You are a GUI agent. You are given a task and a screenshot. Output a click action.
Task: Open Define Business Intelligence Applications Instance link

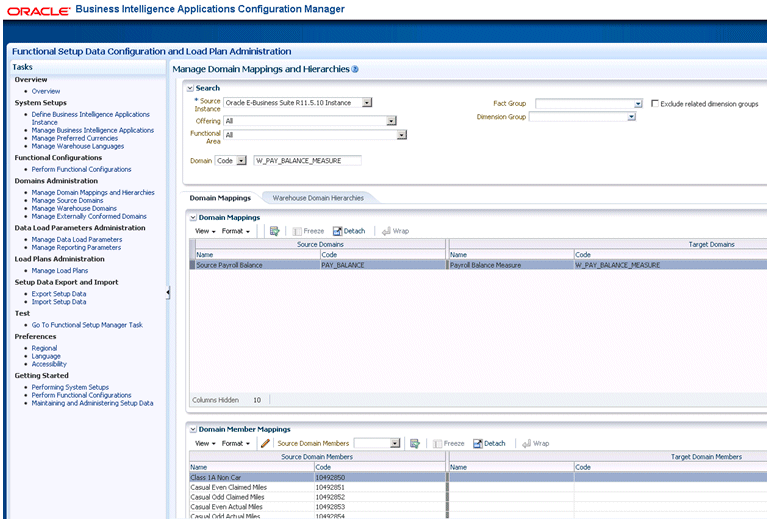point(90,118)
